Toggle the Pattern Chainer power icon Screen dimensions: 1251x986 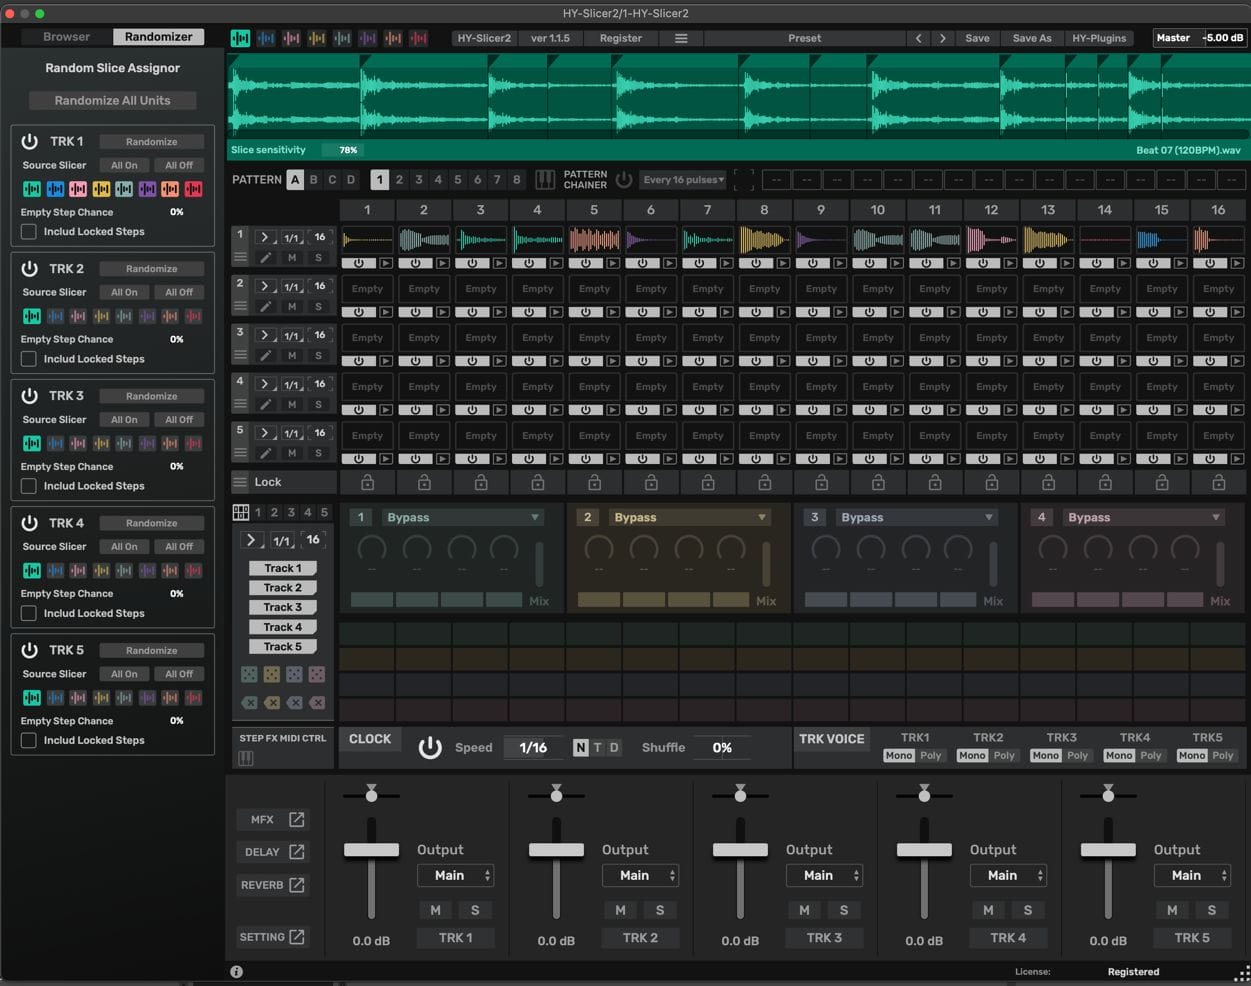(624, 180)
